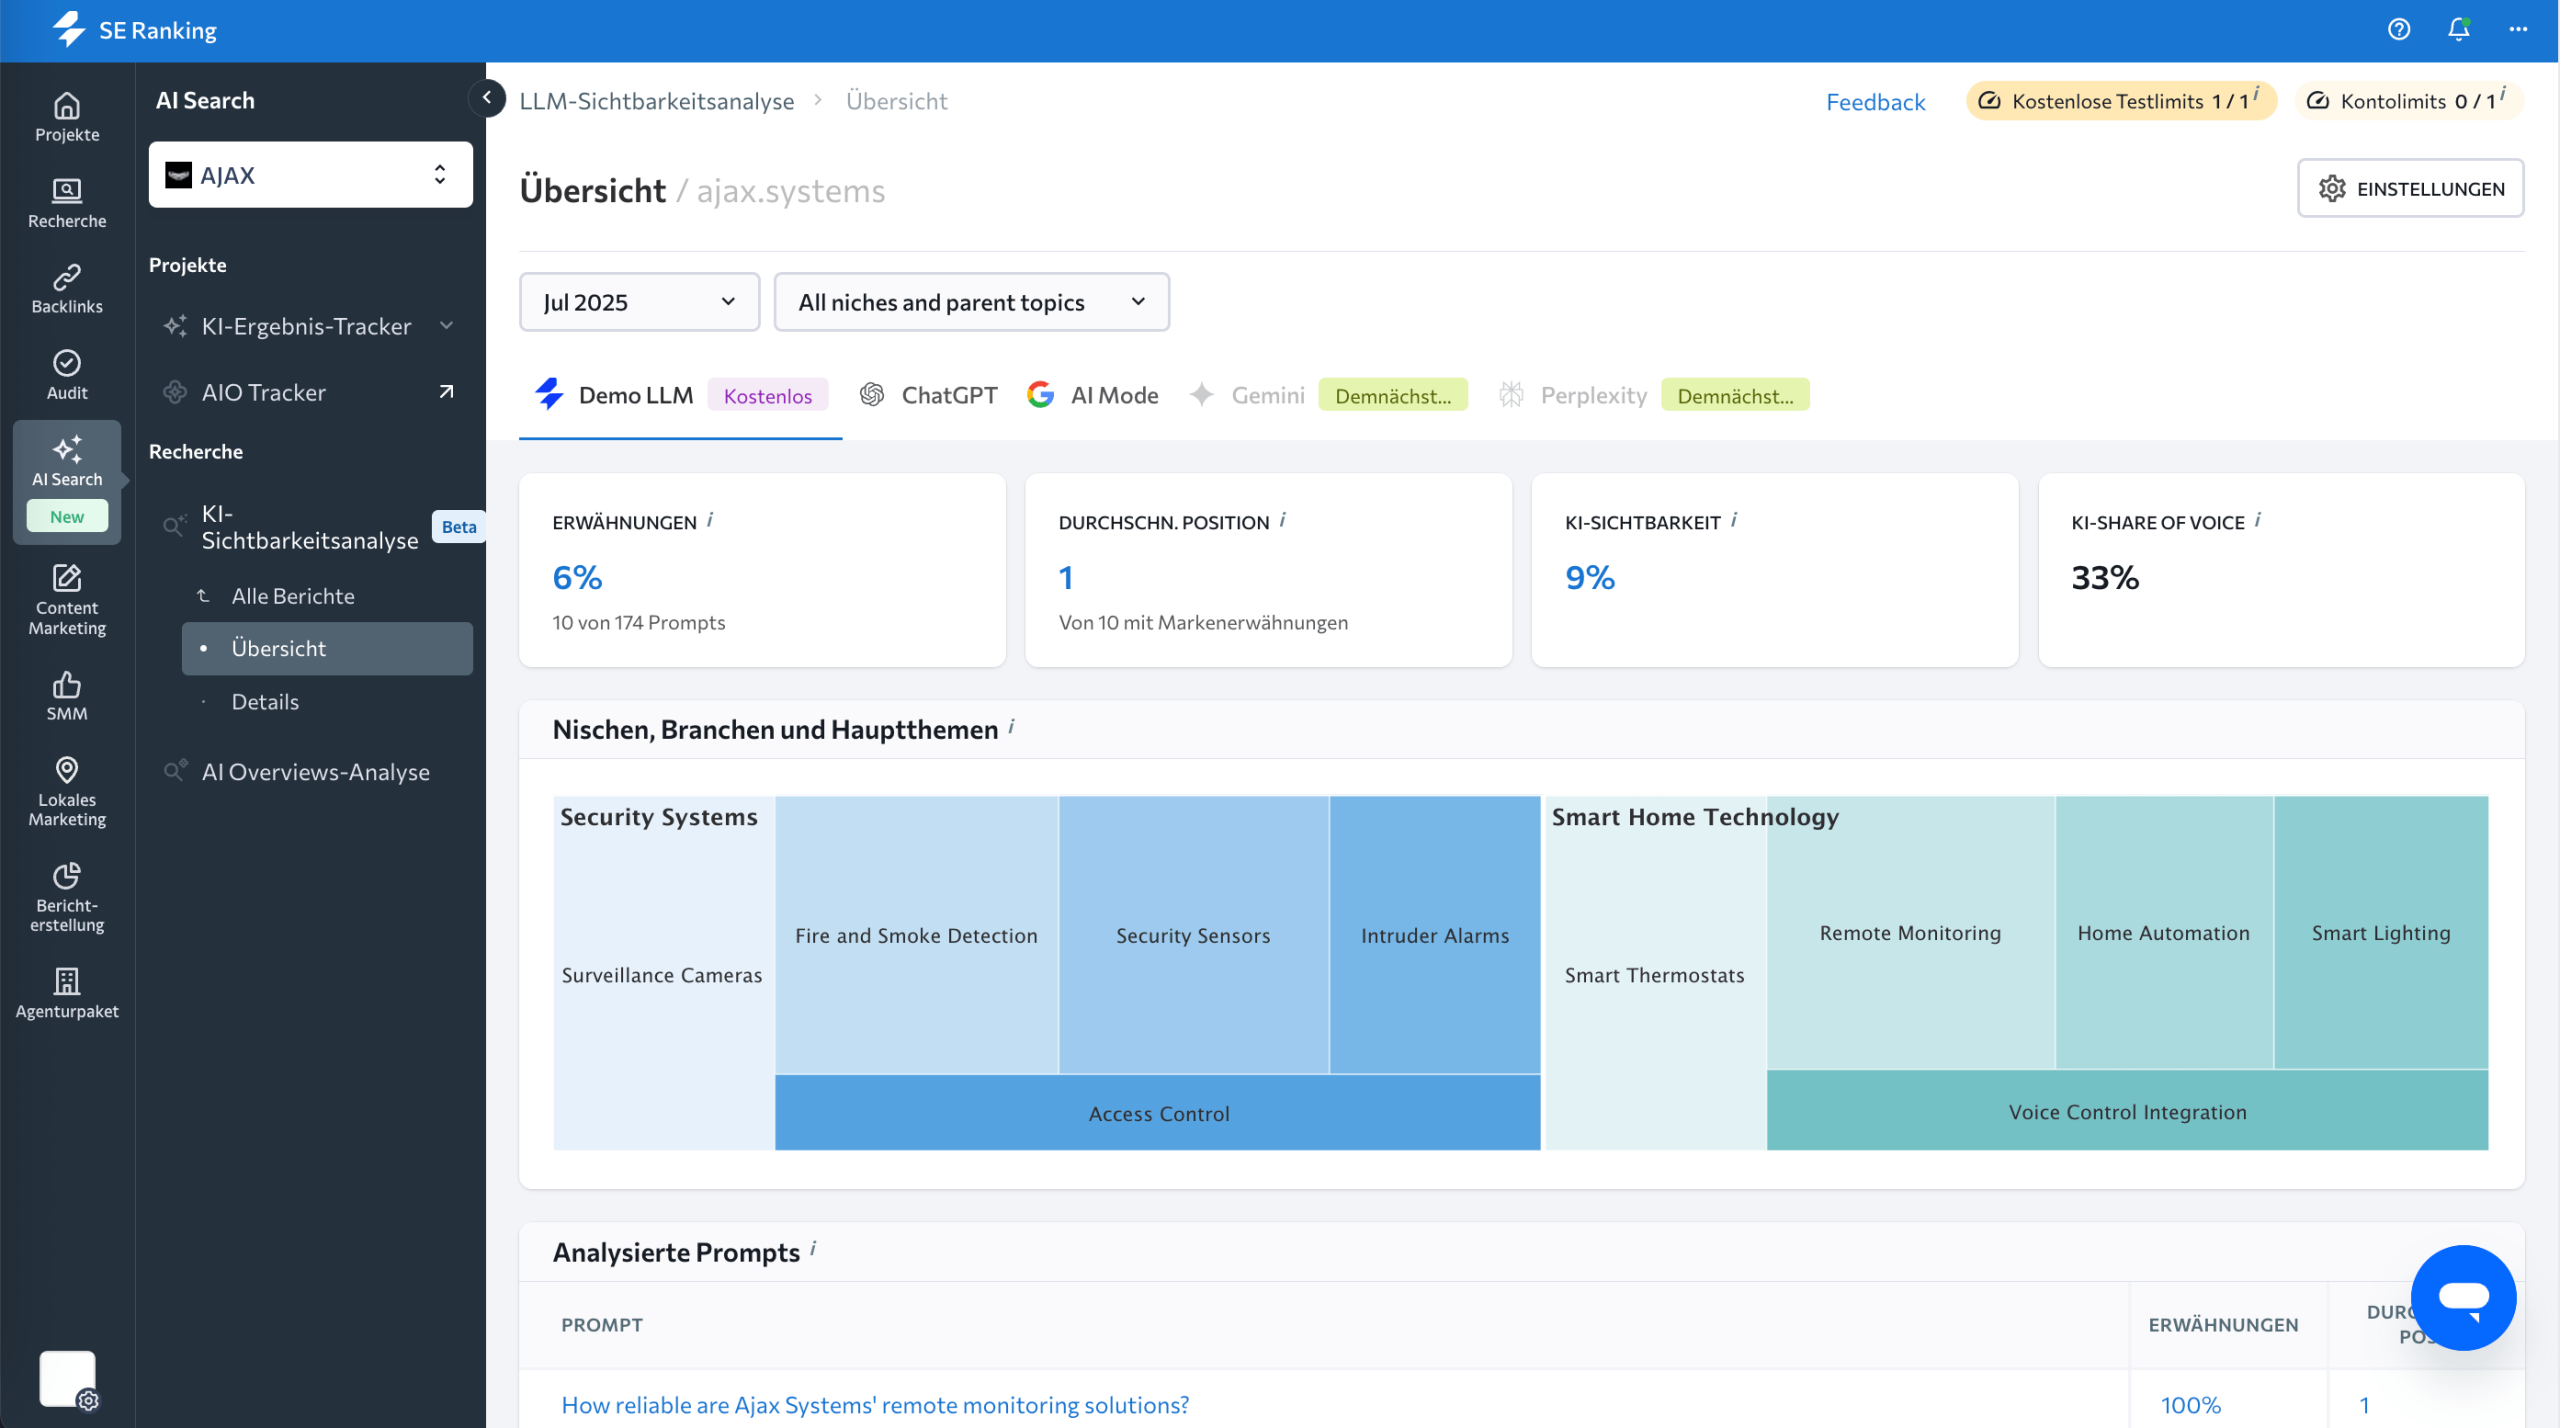Select the Perplexity tab
Viewport: 2560px width, 1428px height.
click(x=1654, y=396)
